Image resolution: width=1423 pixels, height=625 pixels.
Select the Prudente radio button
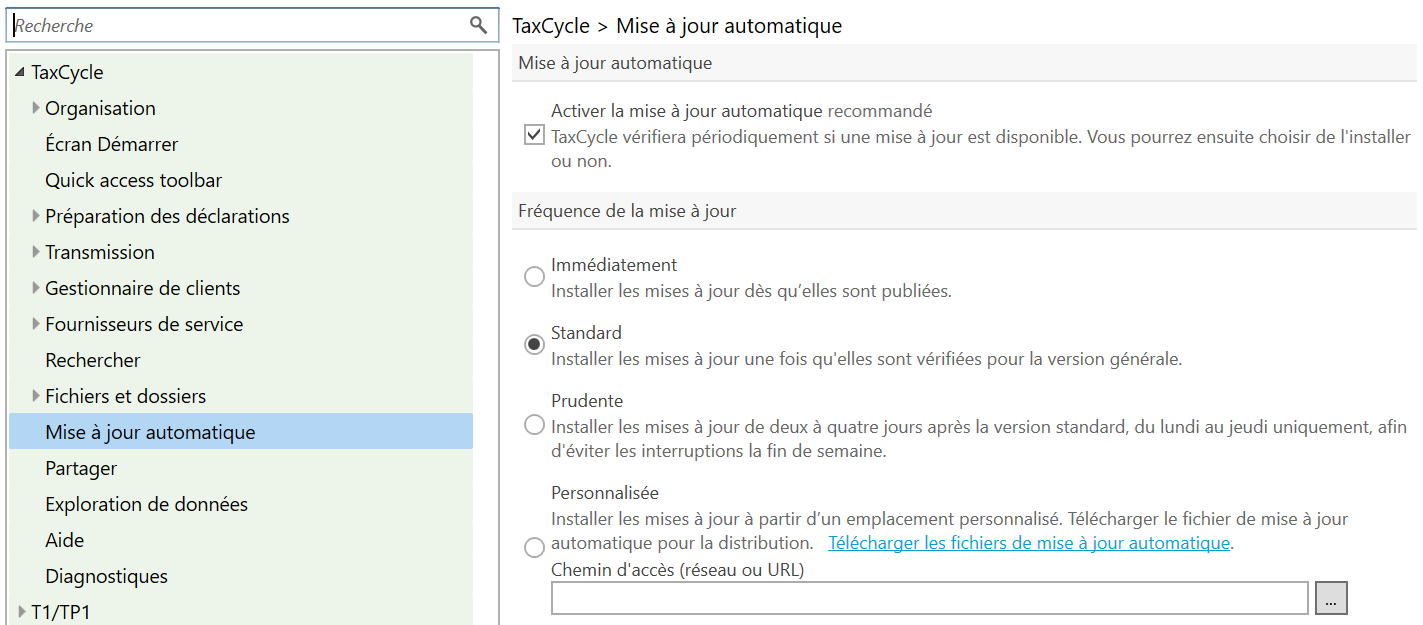[x=535, y=425]
